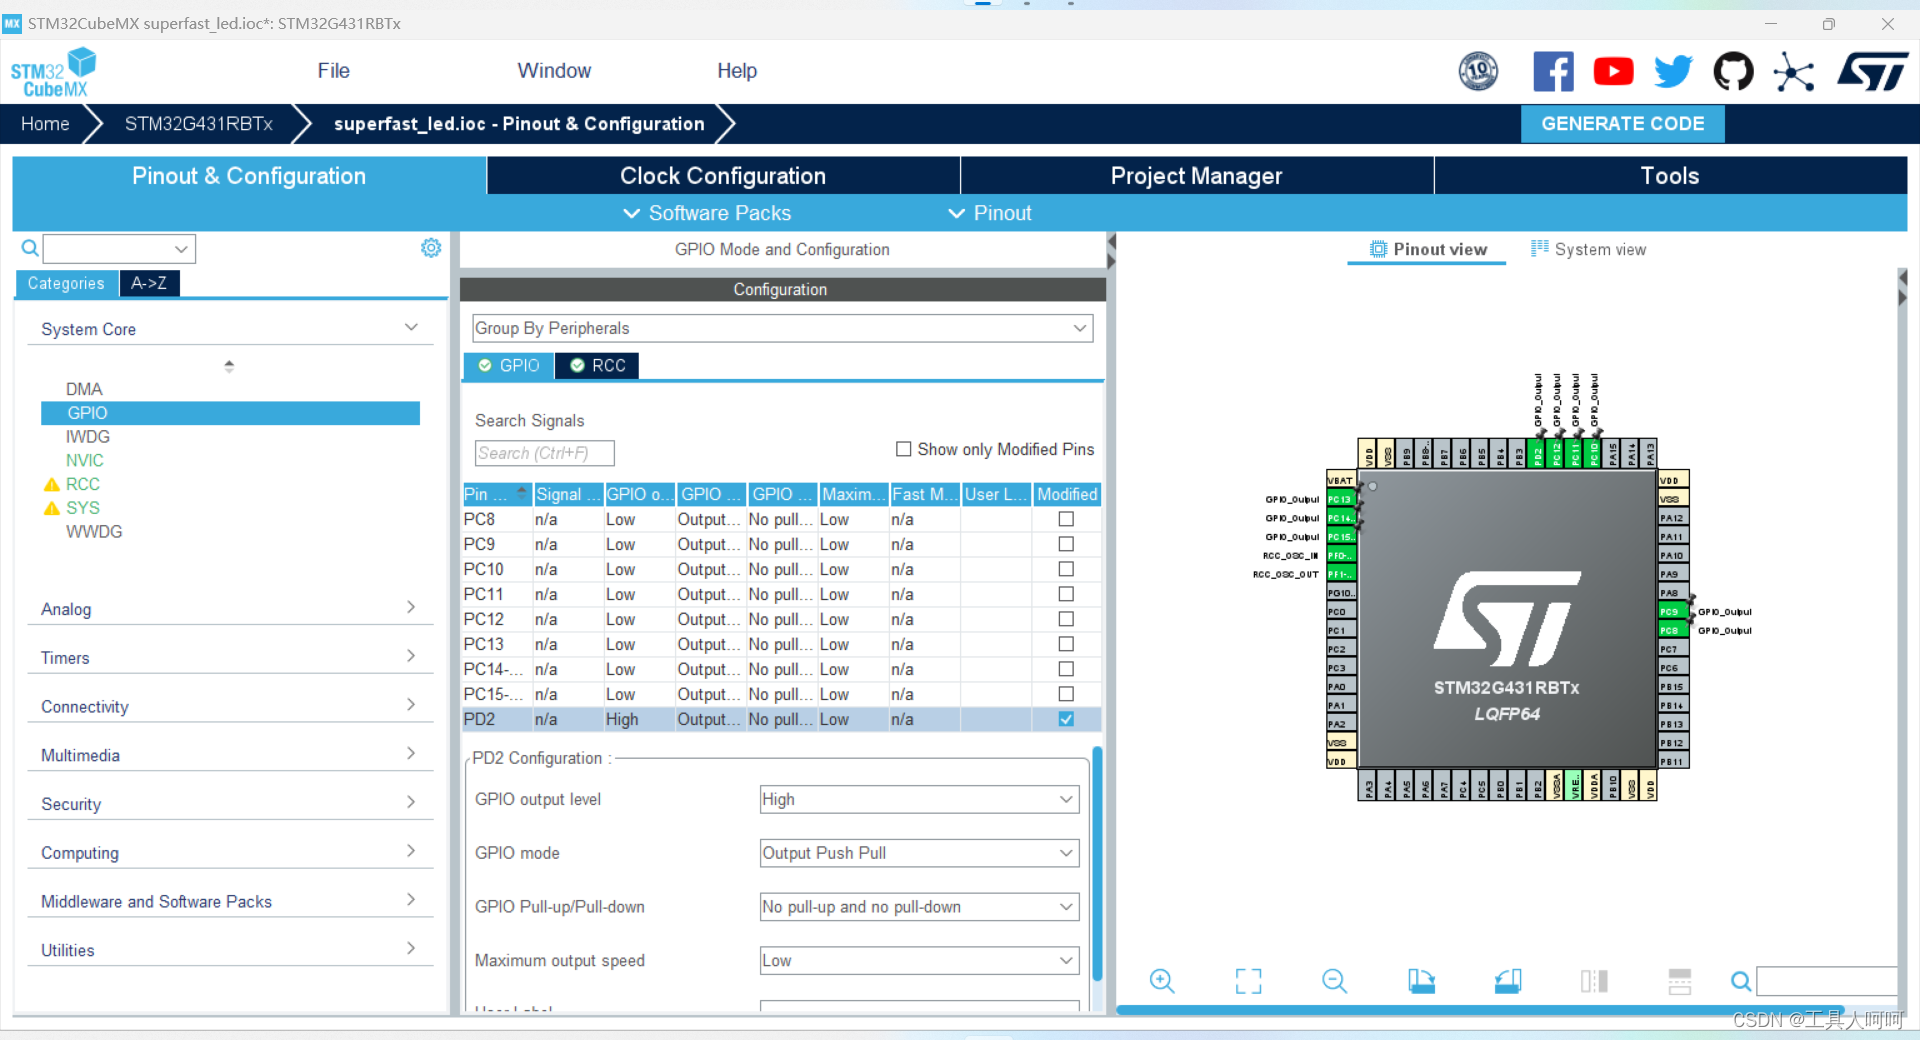This screenshot has height=1040, width=1920.
Task: Open the File menu
Action: [x=333, y=71]
